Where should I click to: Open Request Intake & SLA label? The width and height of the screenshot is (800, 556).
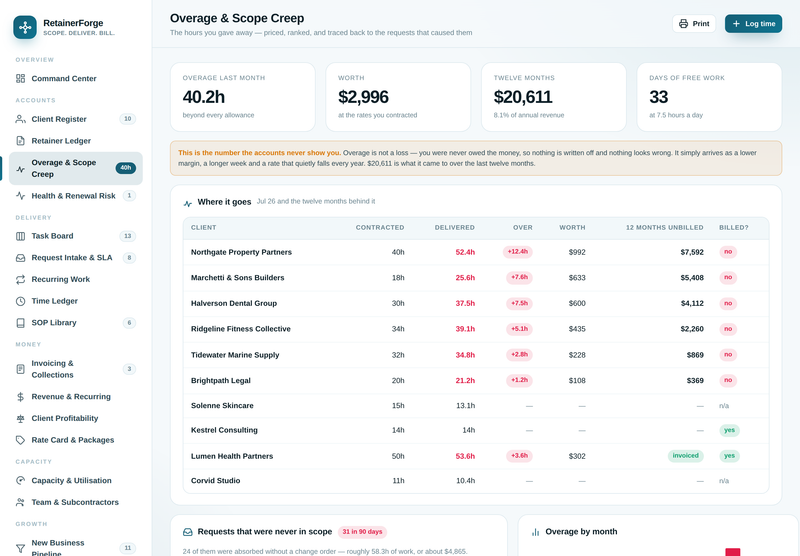coord(72,258)
